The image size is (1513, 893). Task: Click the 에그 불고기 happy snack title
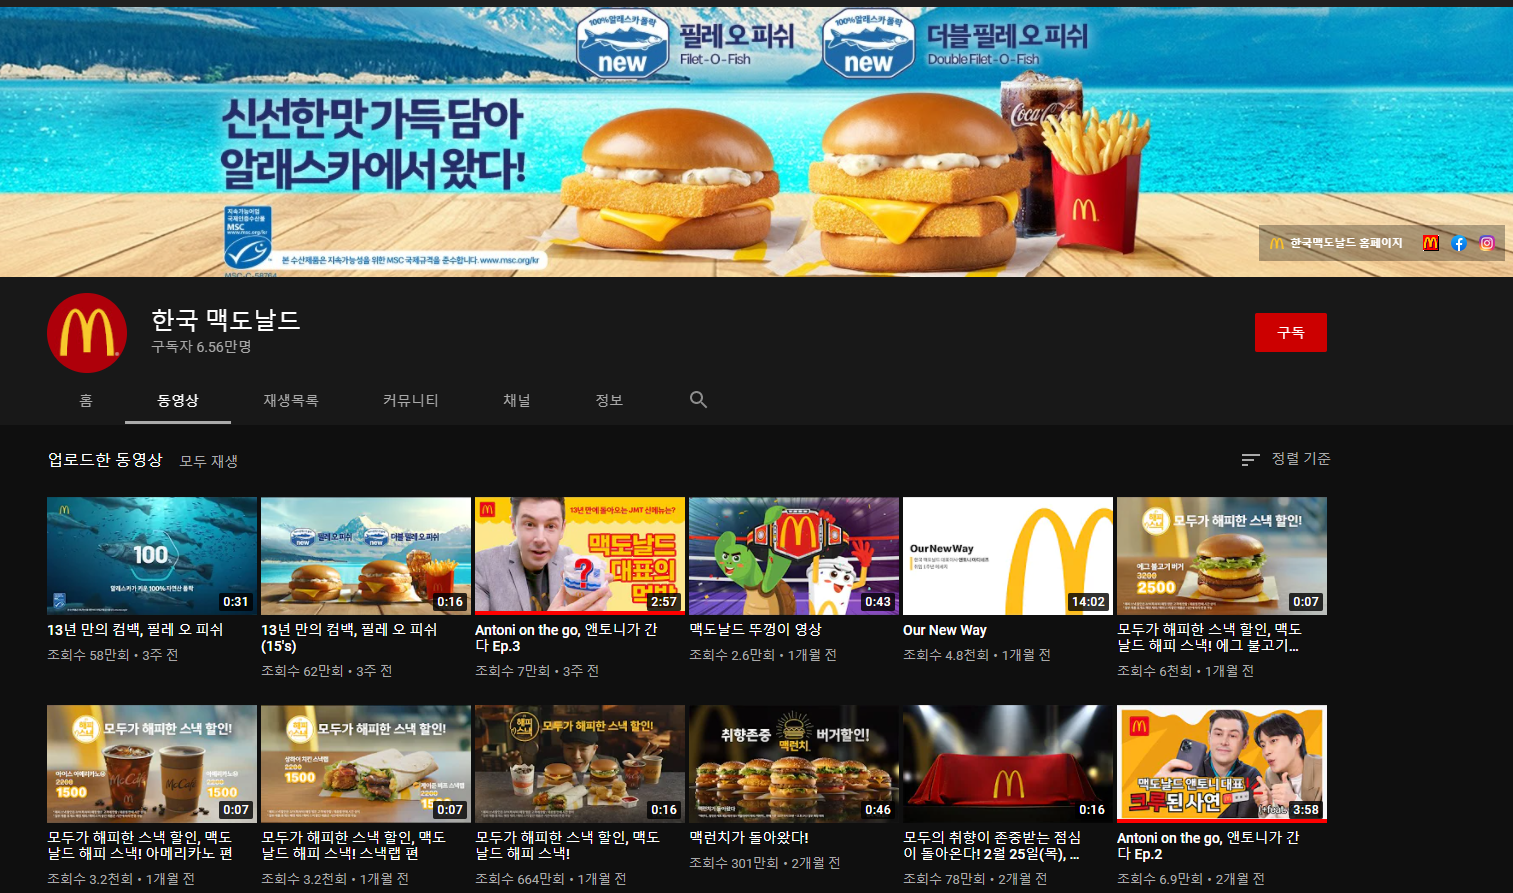click(x=1209, y=638)
